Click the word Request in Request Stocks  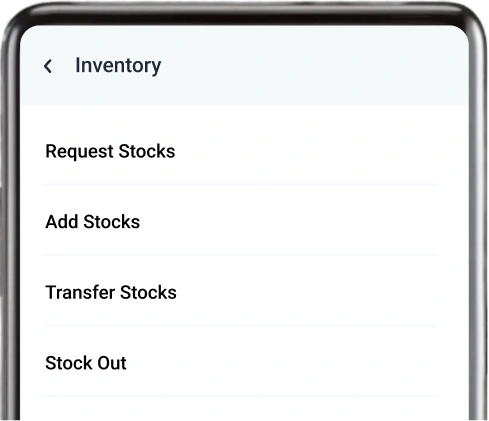80,152
